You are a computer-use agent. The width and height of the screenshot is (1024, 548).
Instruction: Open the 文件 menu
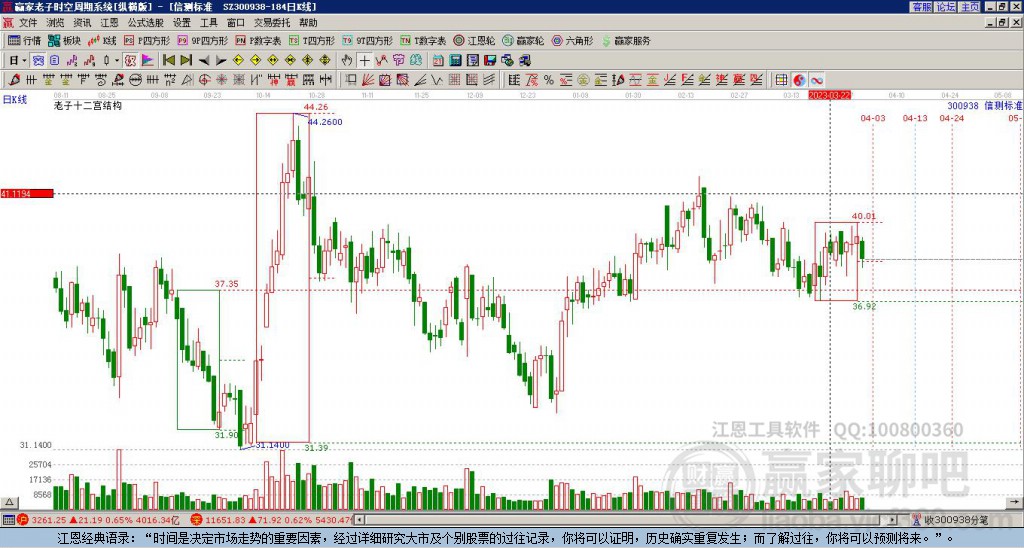click(x=28, y=23)
